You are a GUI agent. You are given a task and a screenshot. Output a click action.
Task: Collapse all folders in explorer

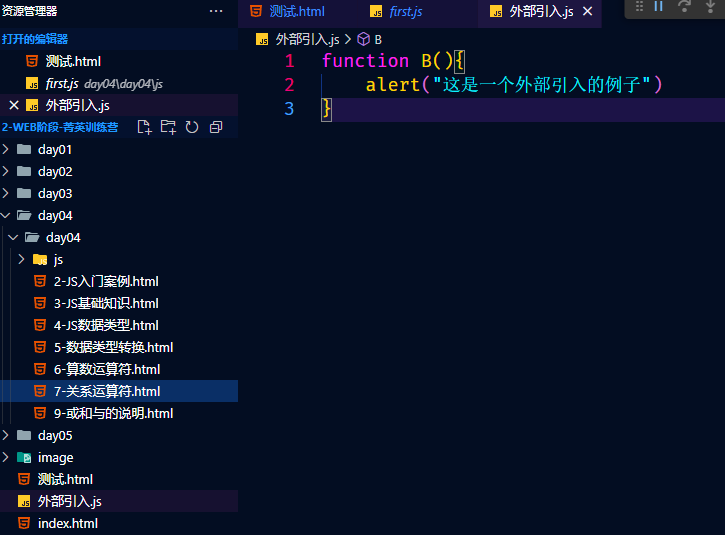pos(215,127)
